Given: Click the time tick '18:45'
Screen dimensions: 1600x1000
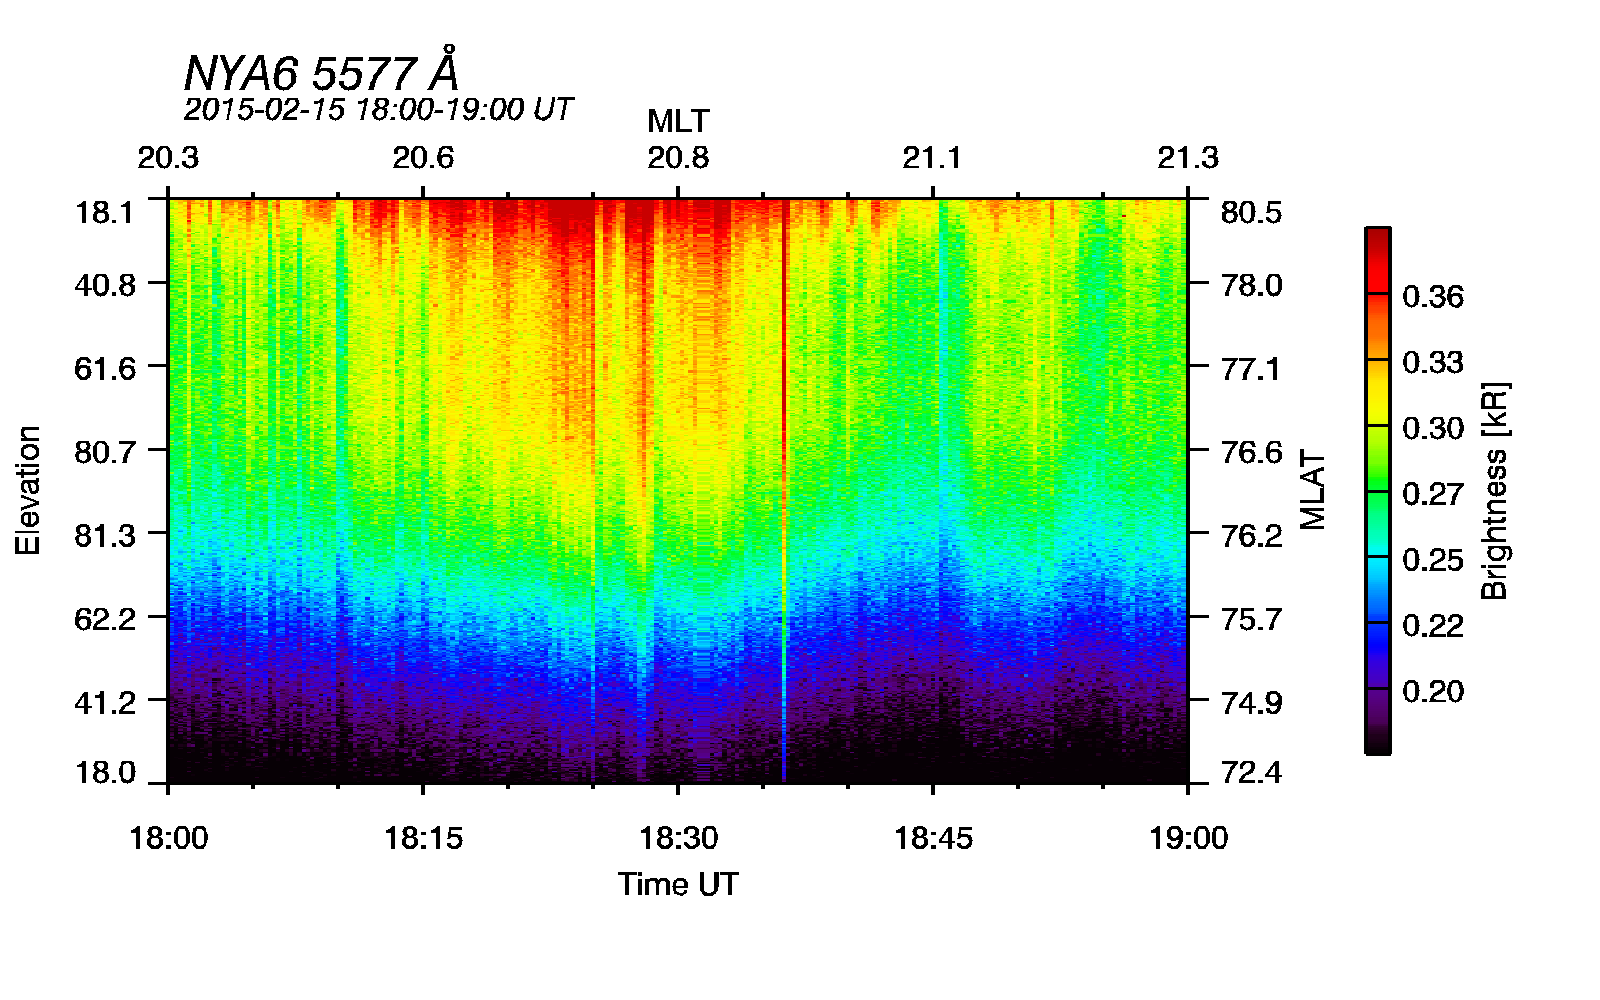Looking at the screenshot, I should pyautogui.click(x=933, y=838).
